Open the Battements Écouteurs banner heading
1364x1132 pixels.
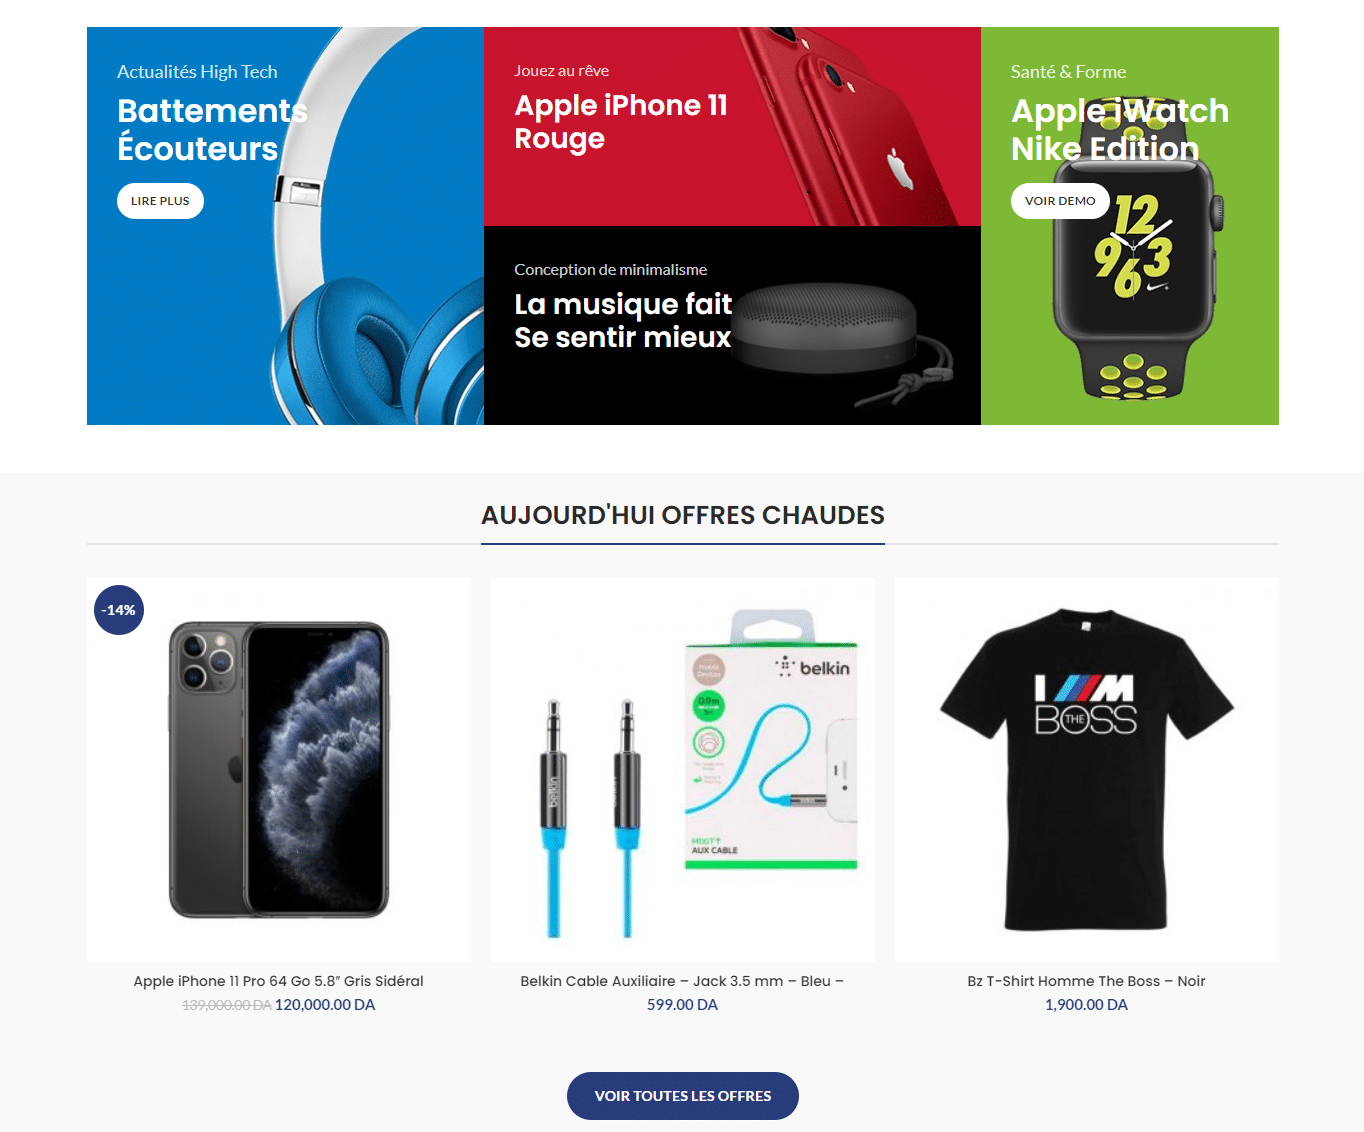tap(212, 129)
